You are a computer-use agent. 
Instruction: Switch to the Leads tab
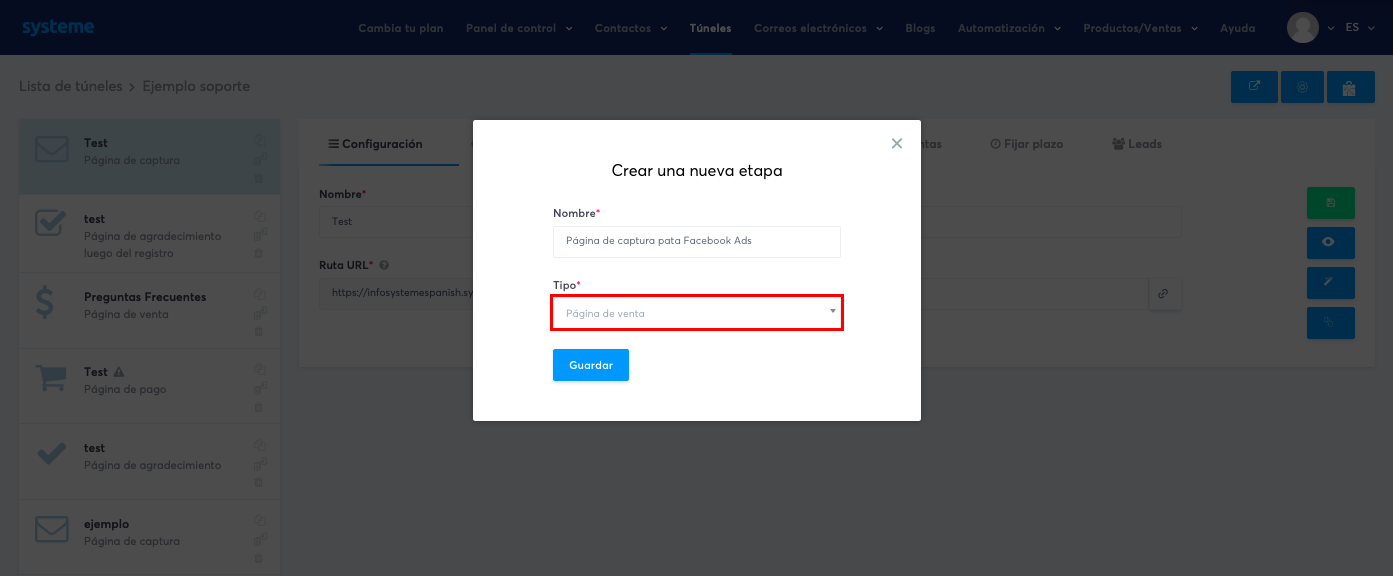tap(1138, 143)
